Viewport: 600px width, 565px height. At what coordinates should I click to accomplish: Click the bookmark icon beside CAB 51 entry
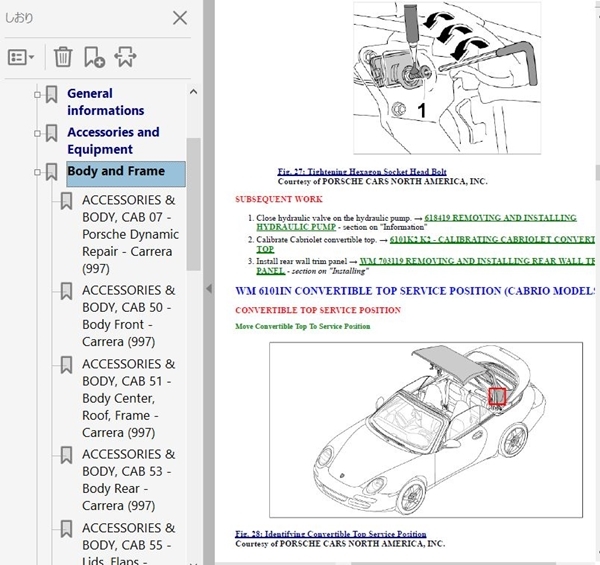[66, 365]
